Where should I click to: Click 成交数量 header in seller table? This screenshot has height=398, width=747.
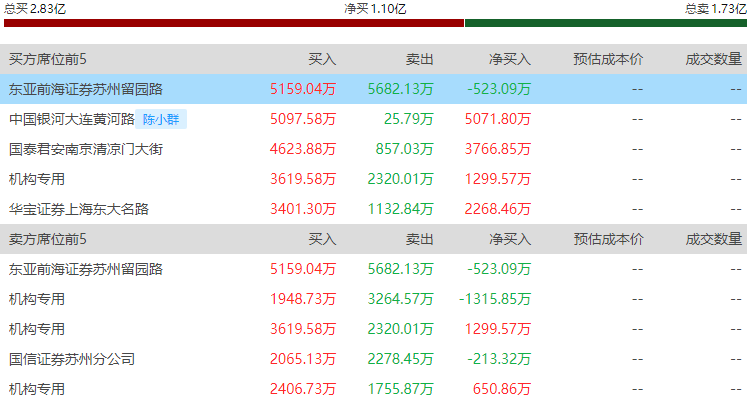(714, 239)
